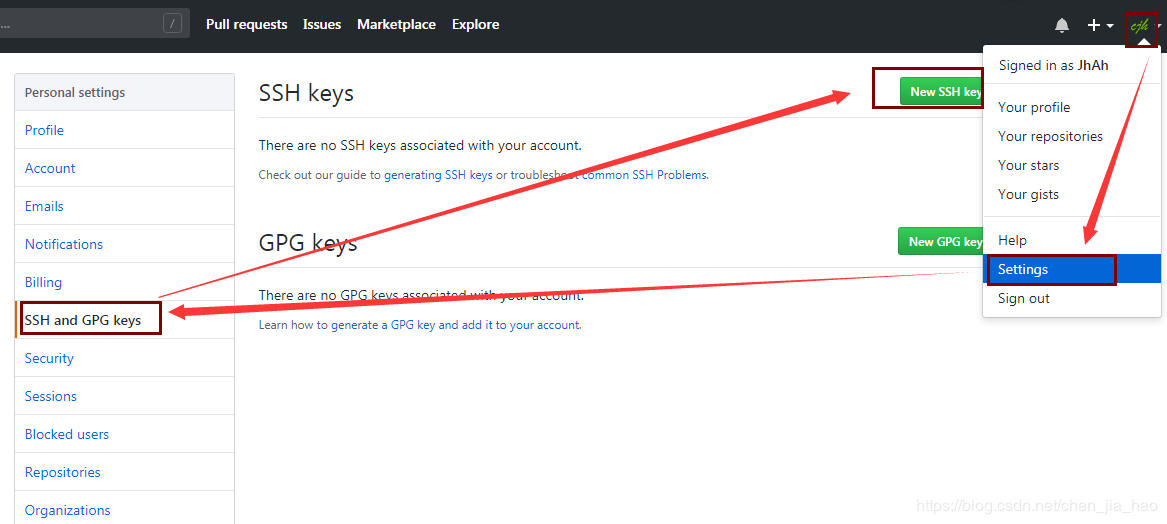This screenshot has height=524, width=1167.
Task: Select Billing in settings sidebar
Action: click(x=124, y=282)
